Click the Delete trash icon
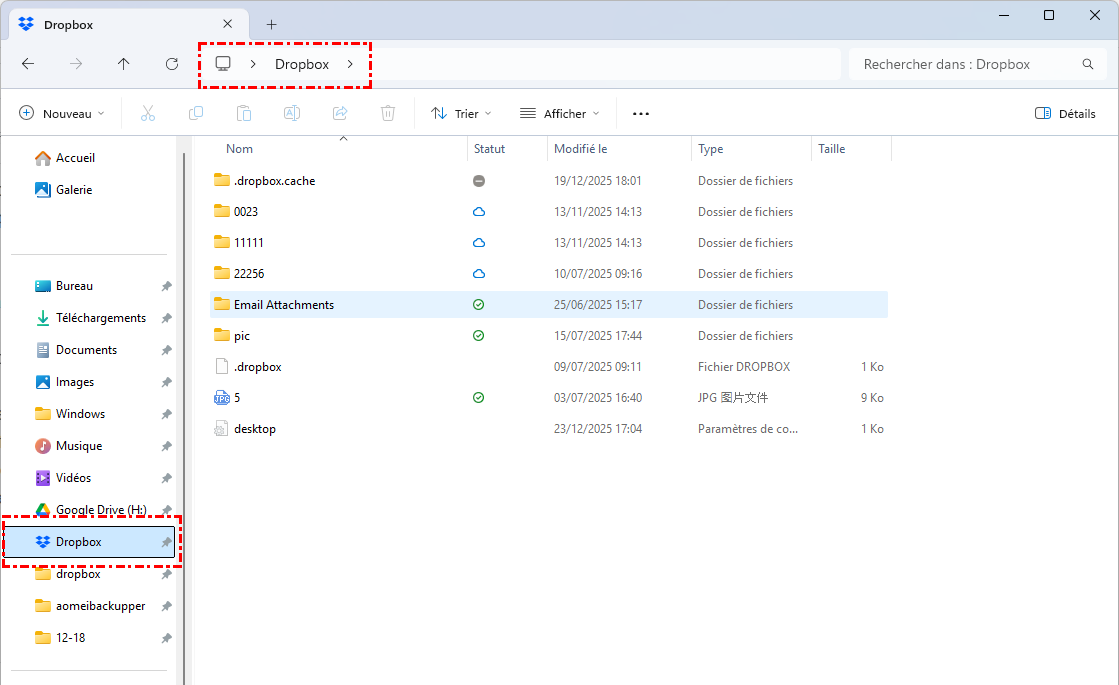Image resolution: width=1119 pixels, height=685 pixels. 388,114
